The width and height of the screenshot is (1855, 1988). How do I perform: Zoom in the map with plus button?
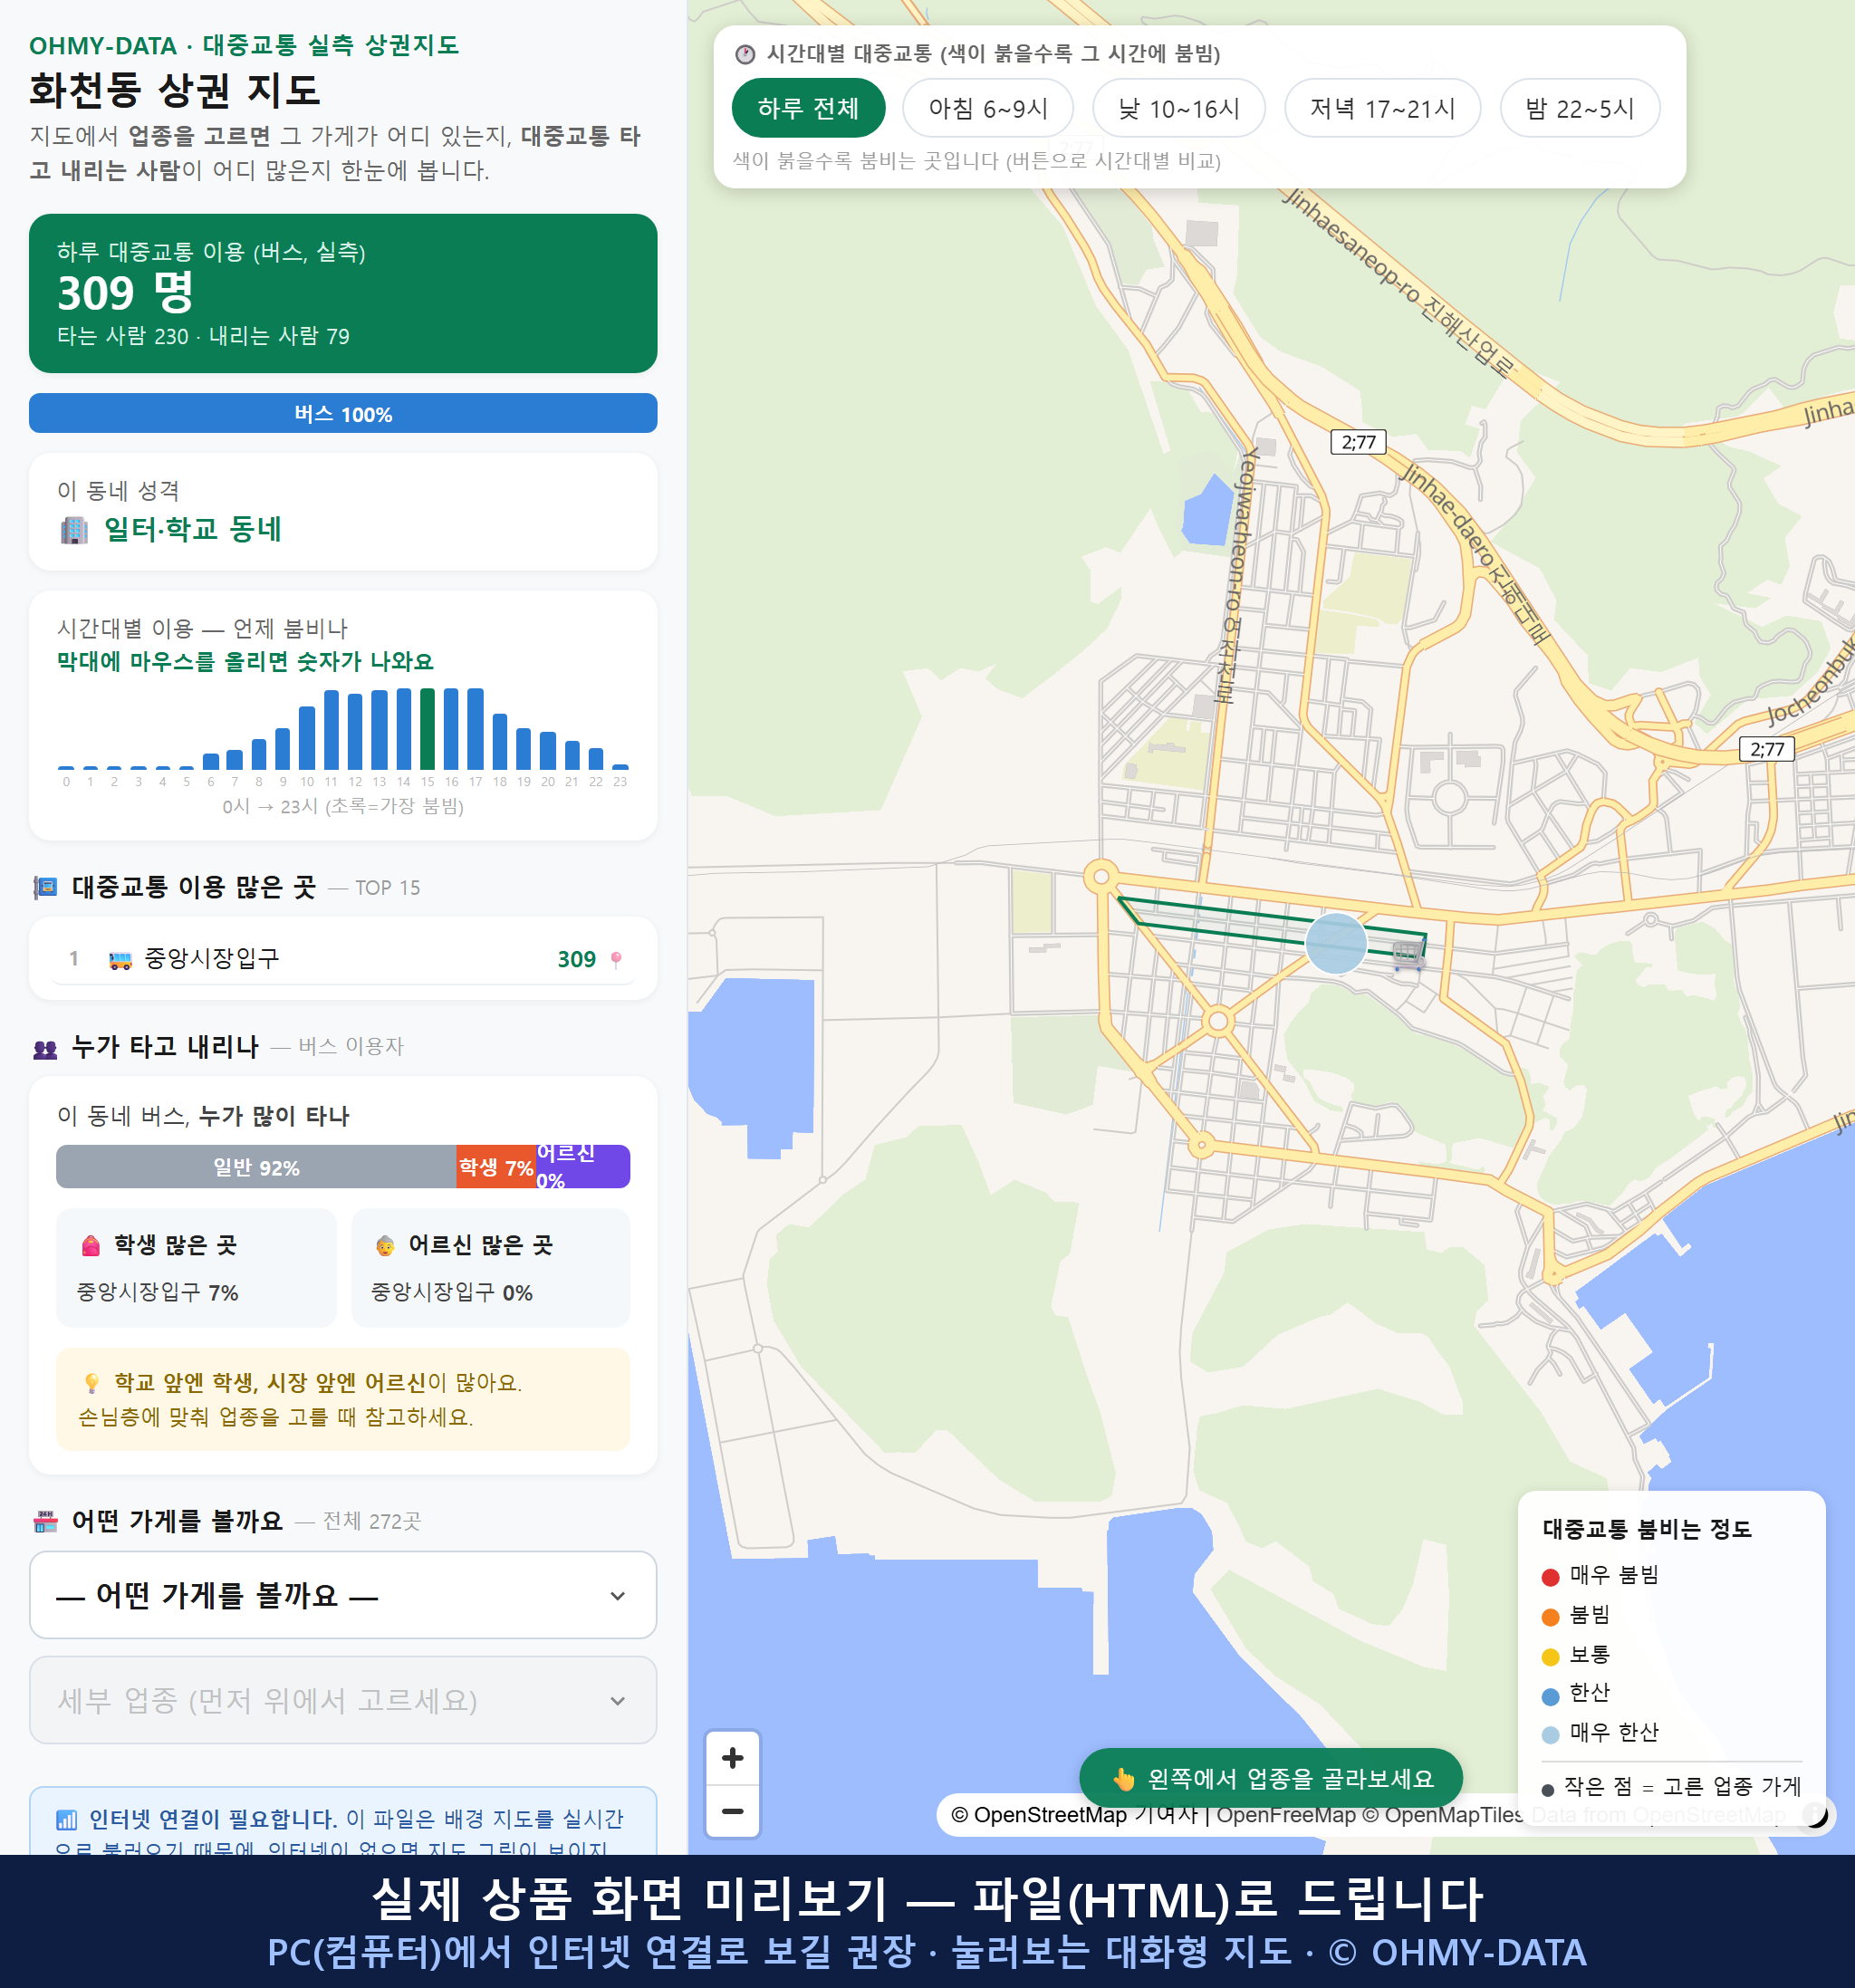coord(732,1758)
